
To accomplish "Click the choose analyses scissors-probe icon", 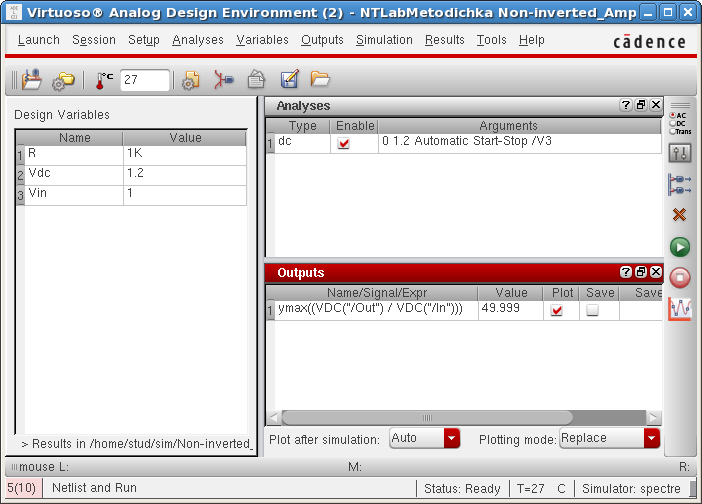I will point(223,80).
